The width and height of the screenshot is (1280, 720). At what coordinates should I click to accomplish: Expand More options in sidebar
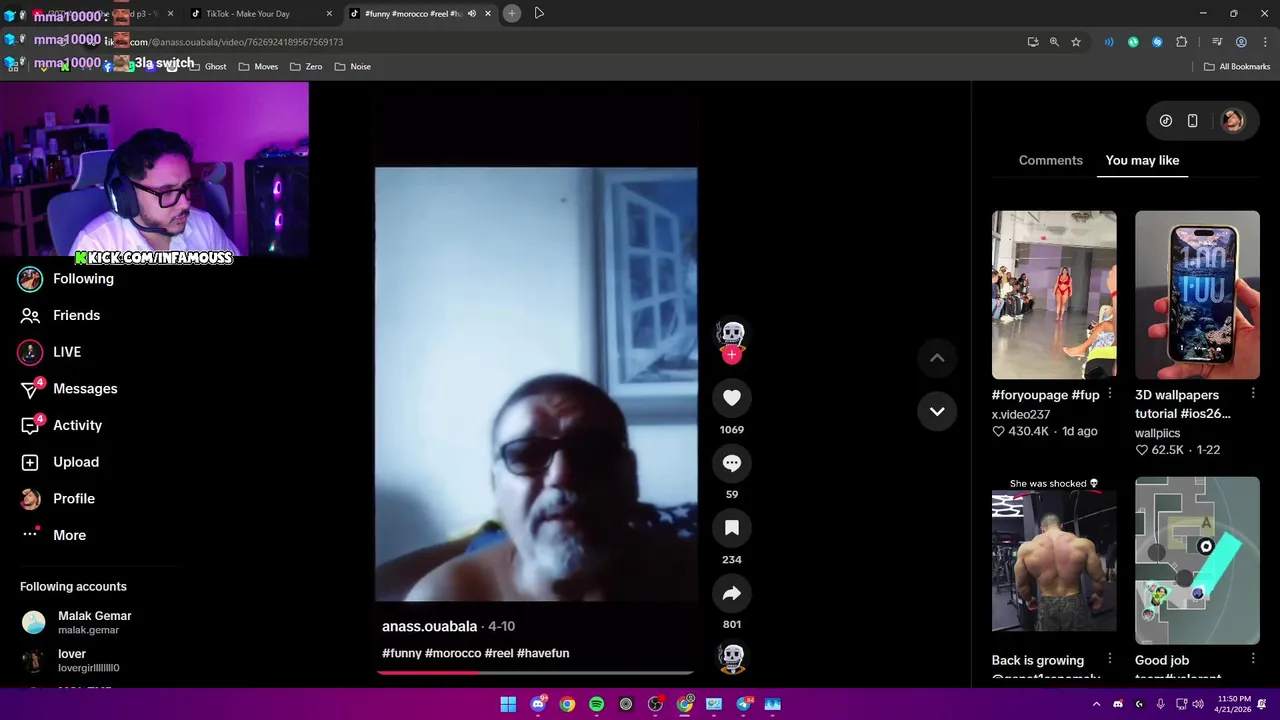54,535
